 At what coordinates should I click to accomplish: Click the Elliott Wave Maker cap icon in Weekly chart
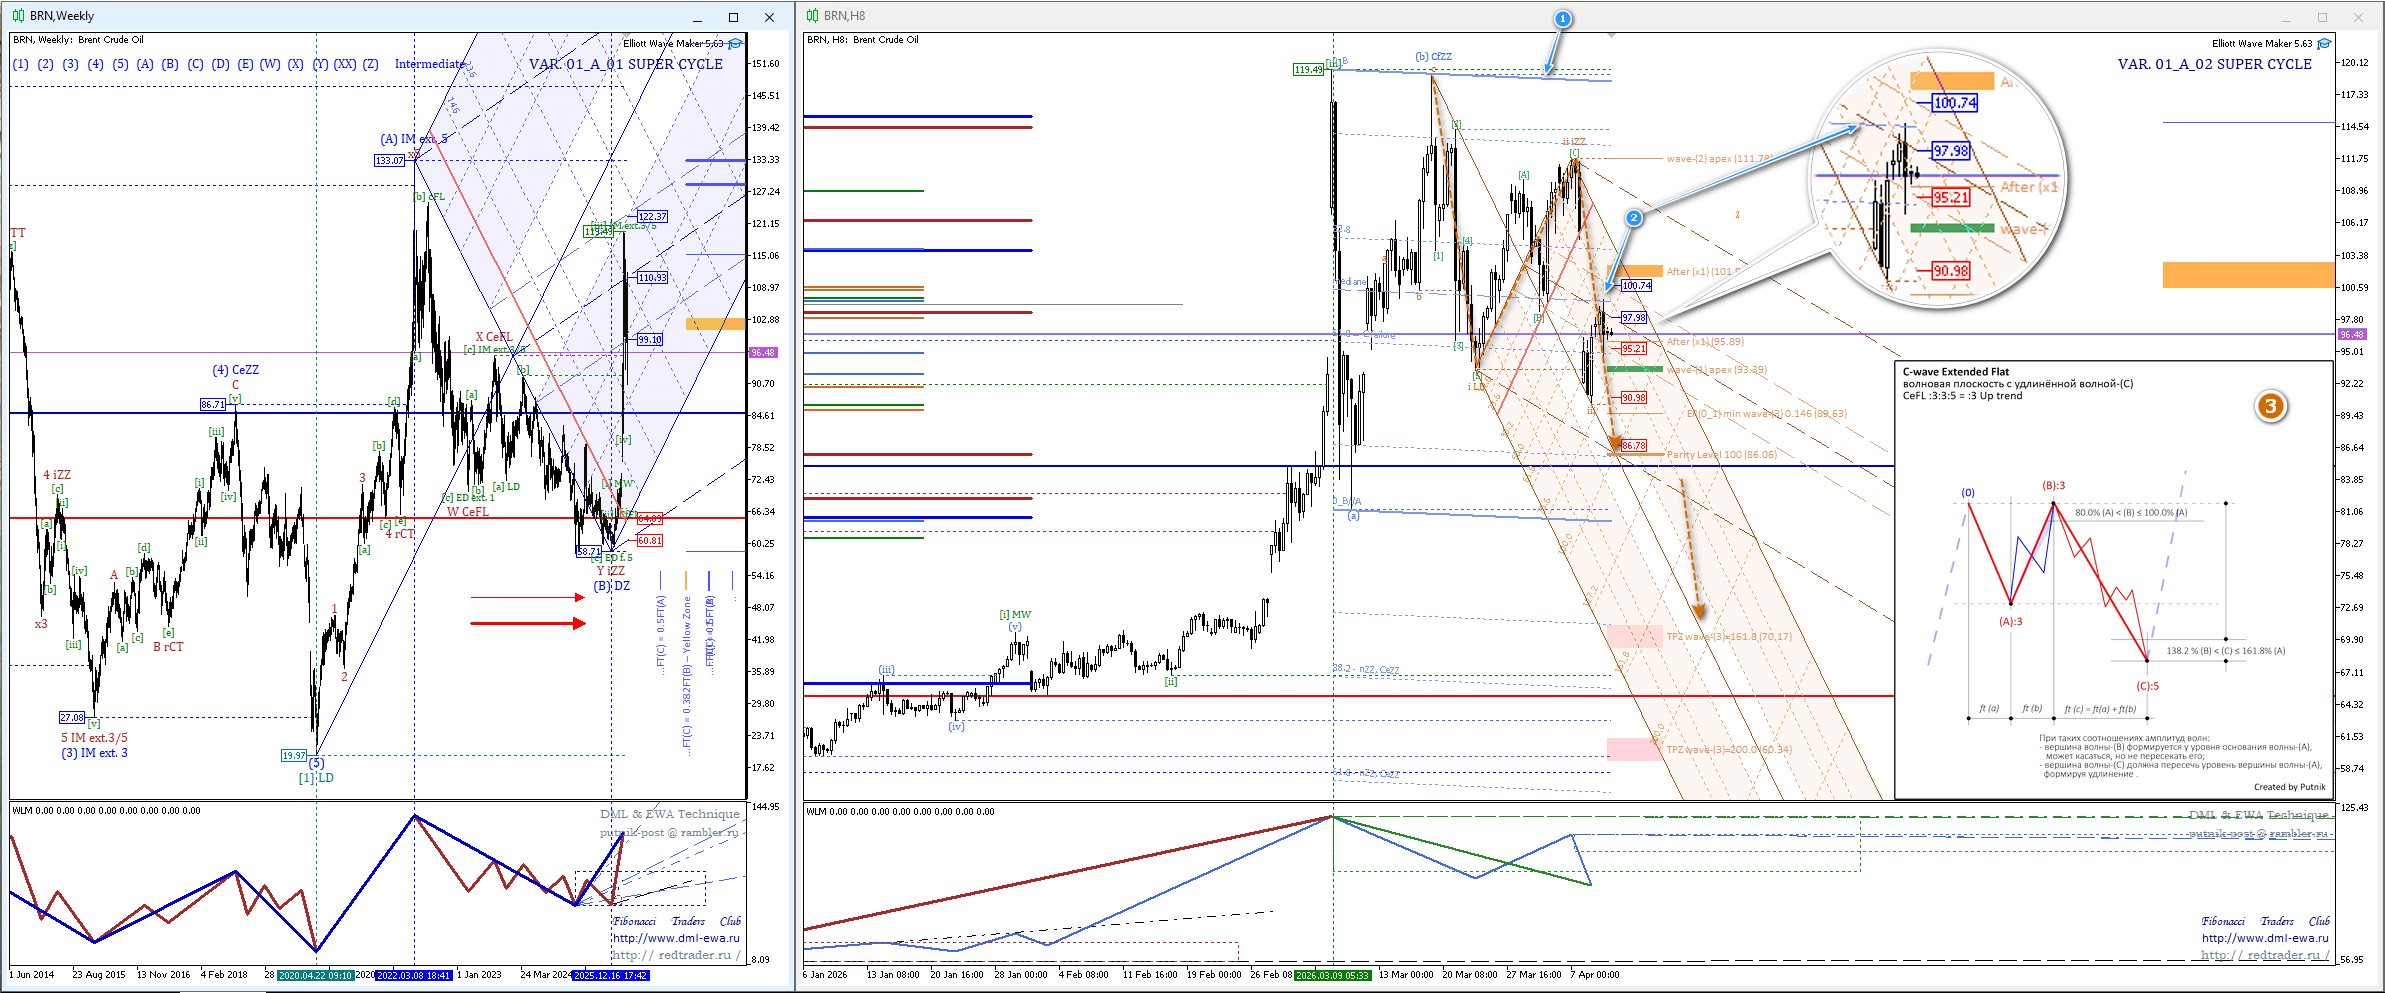coord(736,44)
